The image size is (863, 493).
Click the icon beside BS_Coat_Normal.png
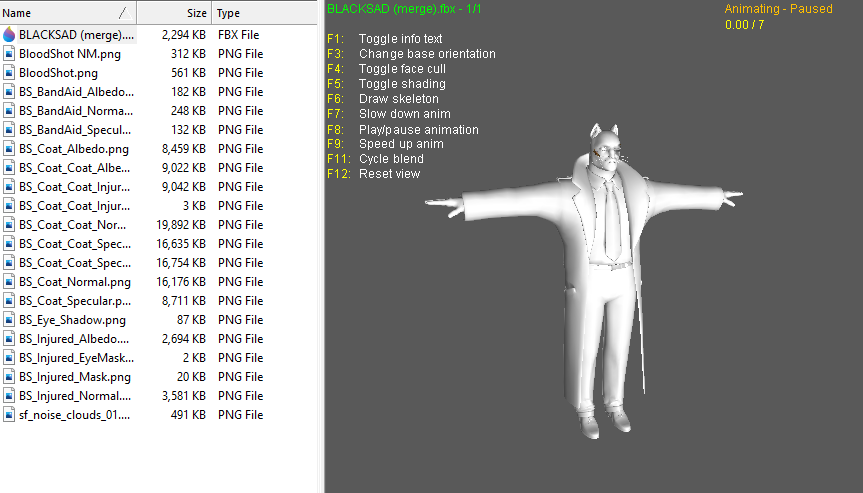coord(9,282)
